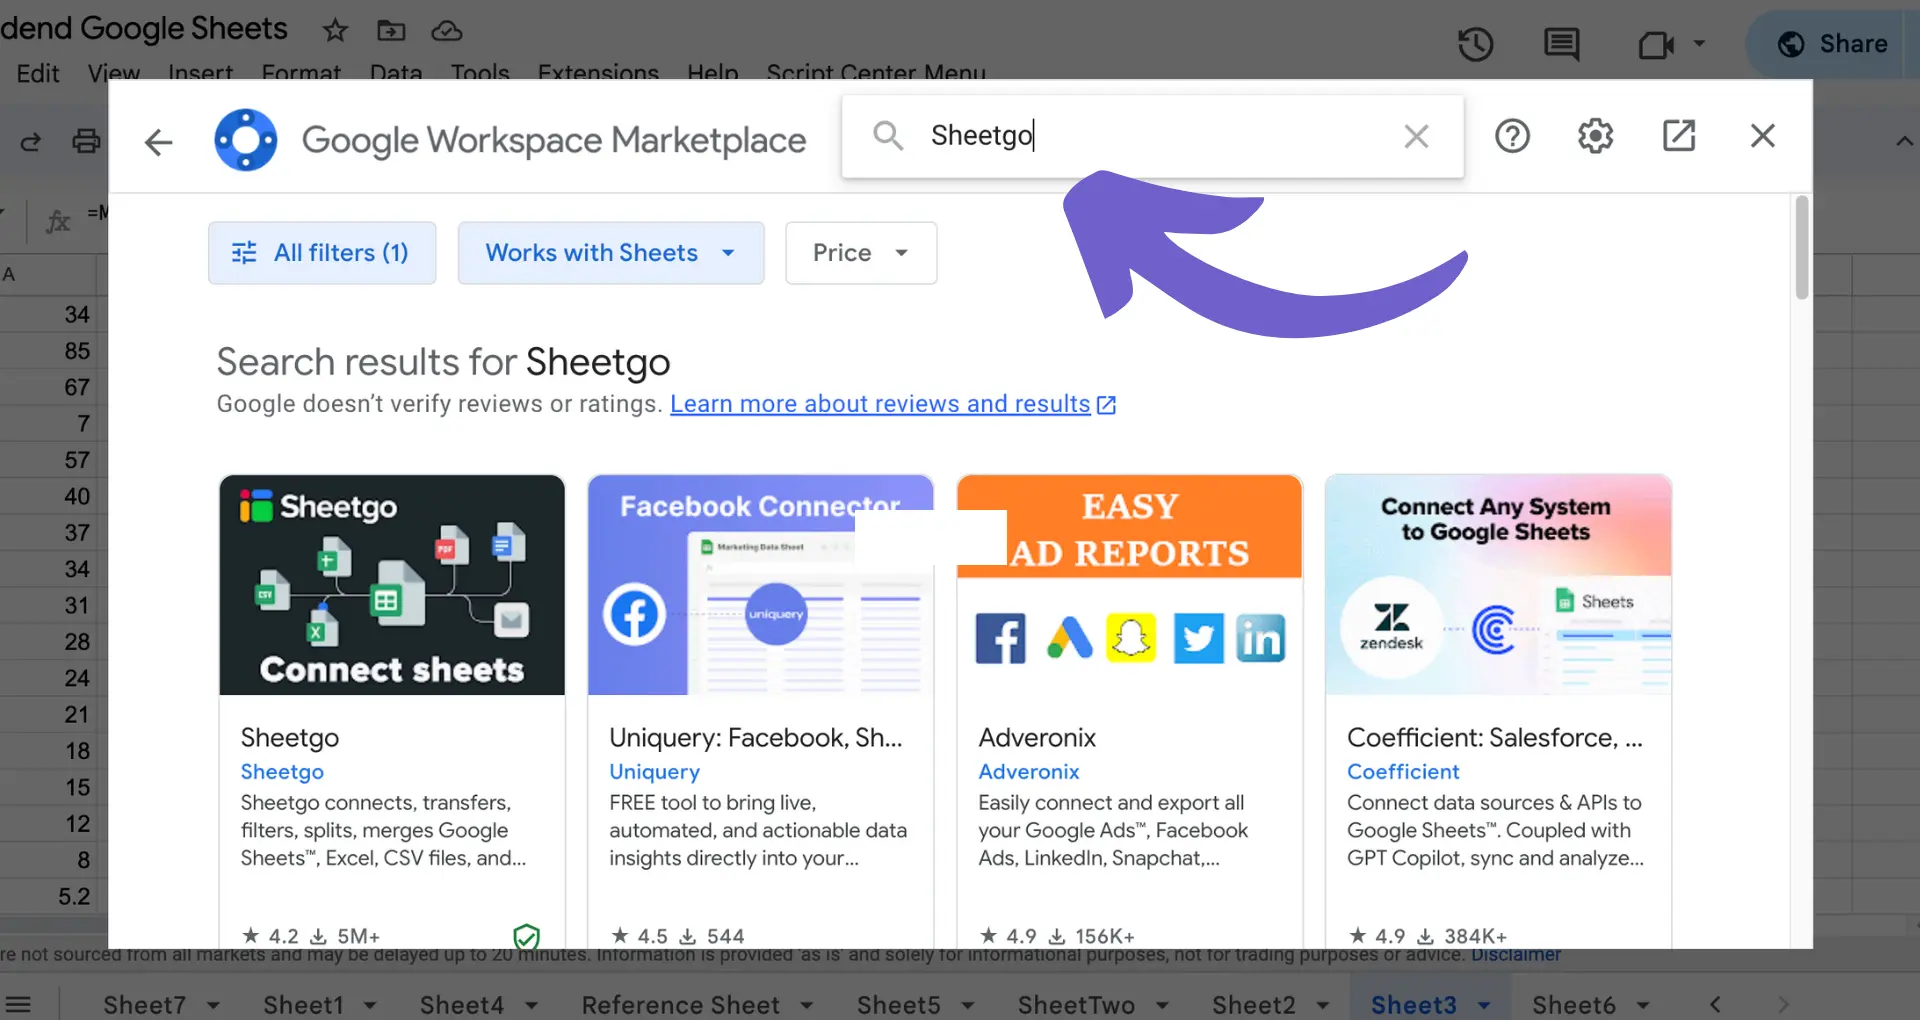Click the Disclaimer link

tap(1516, 955)
